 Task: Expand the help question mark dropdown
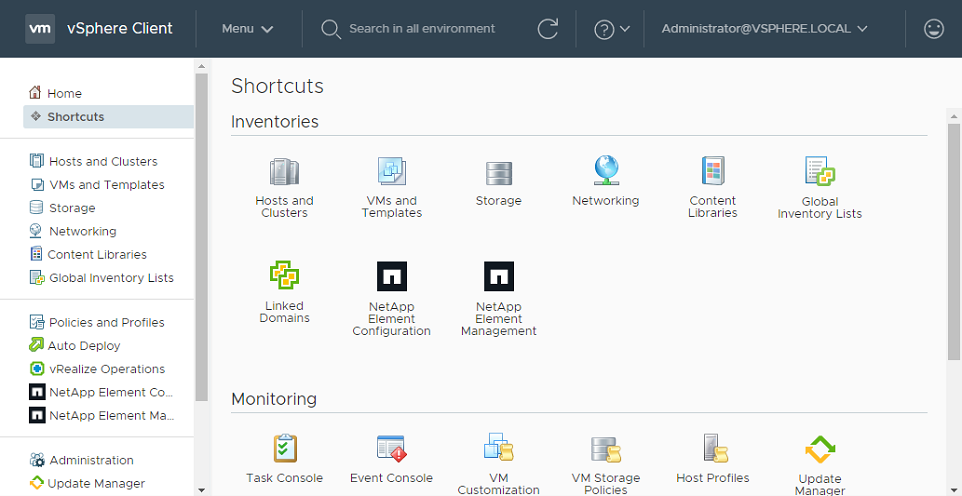point(612,29)
